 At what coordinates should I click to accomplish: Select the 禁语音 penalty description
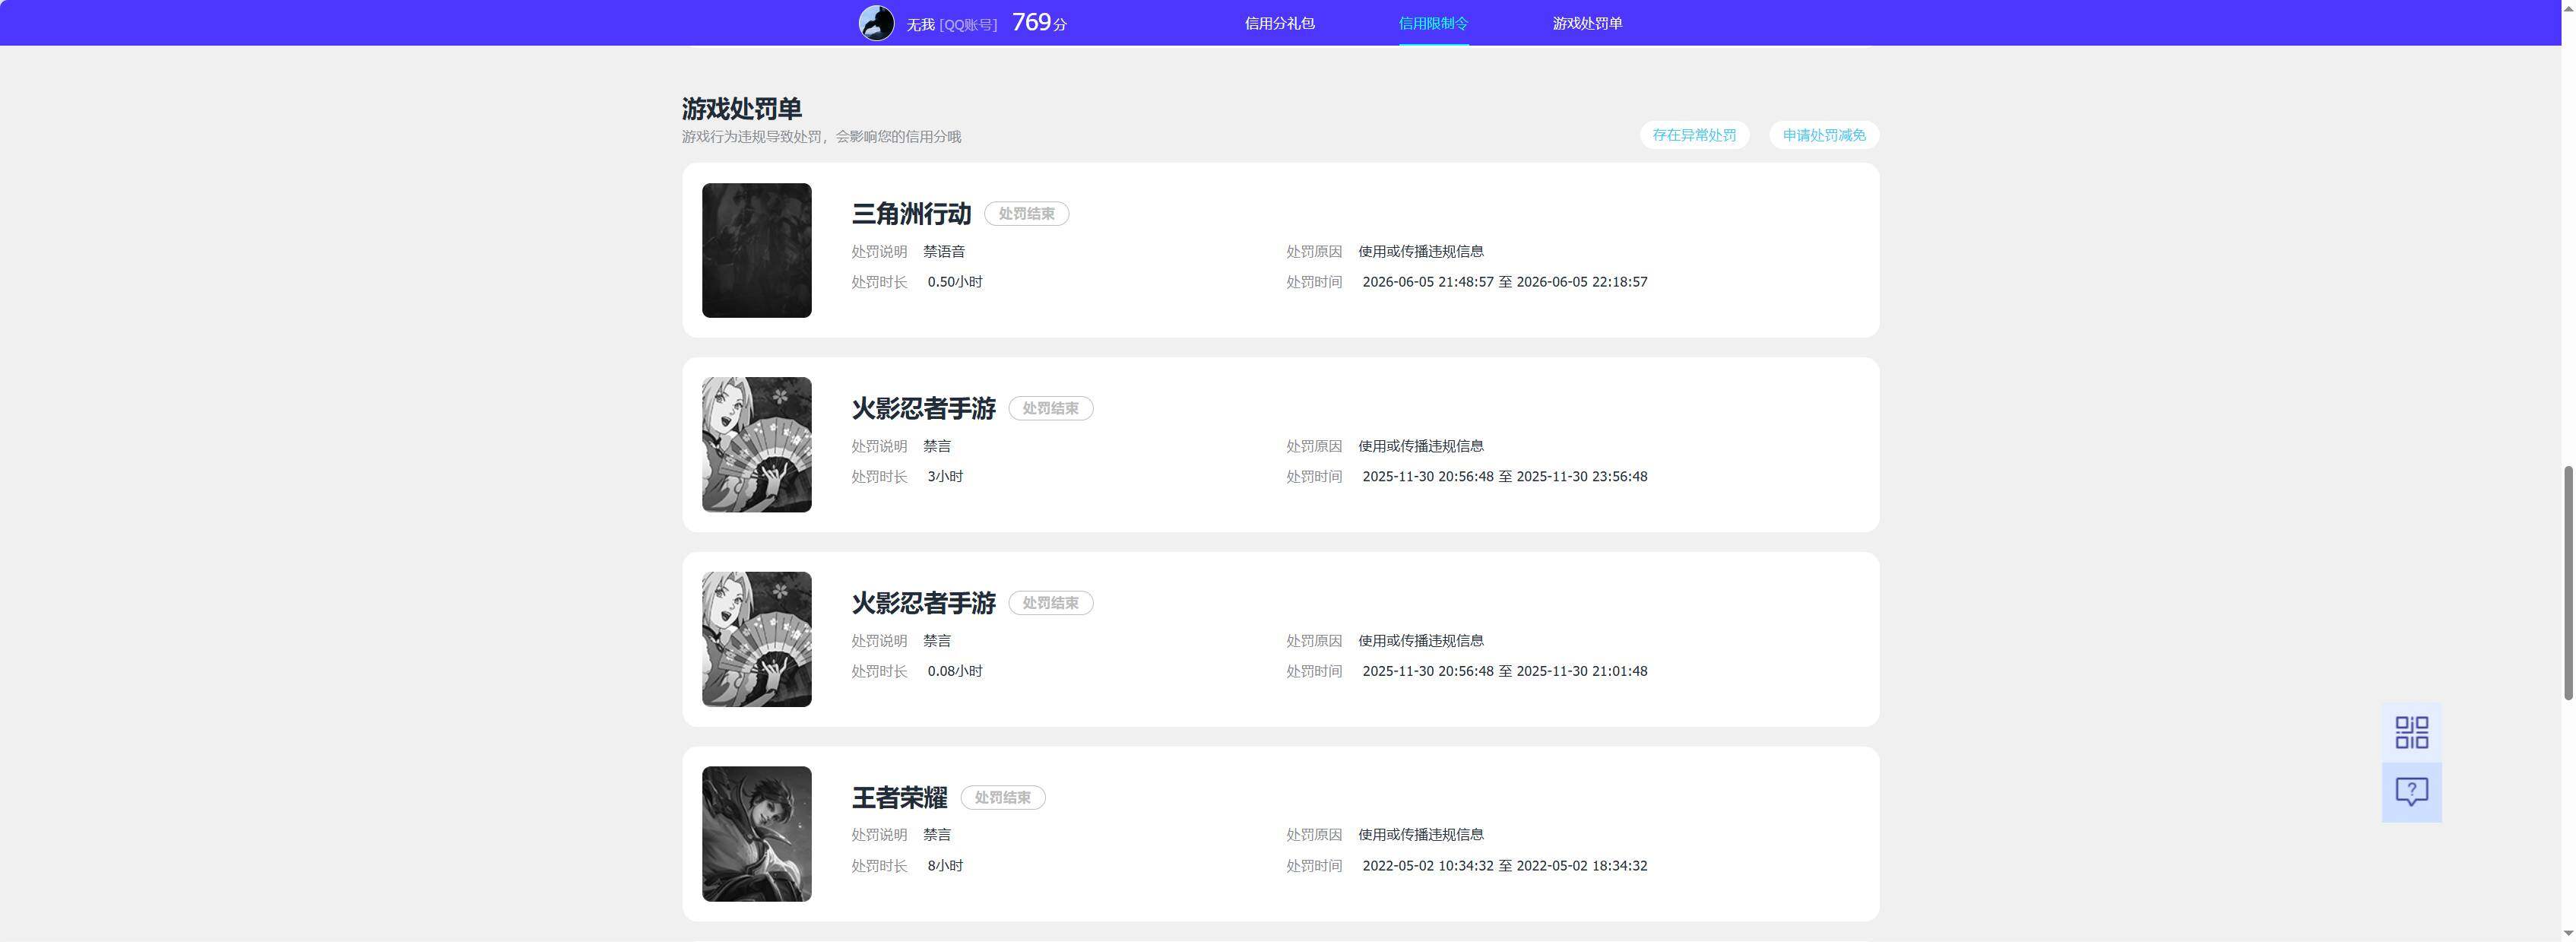[944, 252]
